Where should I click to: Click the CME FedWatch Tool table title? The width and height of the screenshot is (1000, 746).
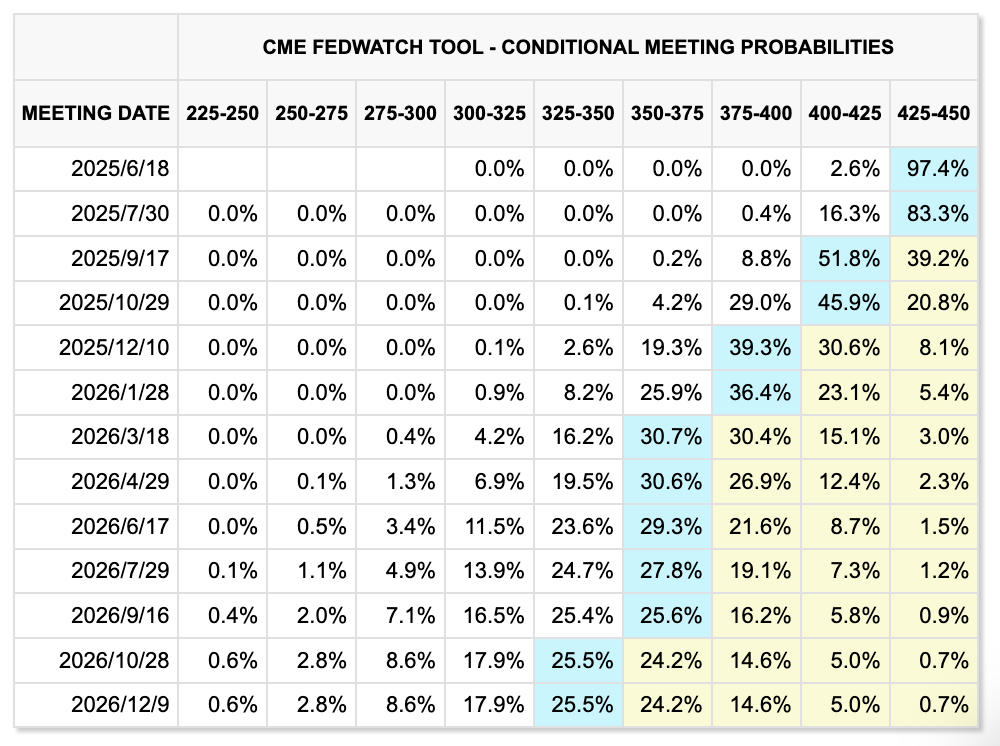tap(578, 47)
